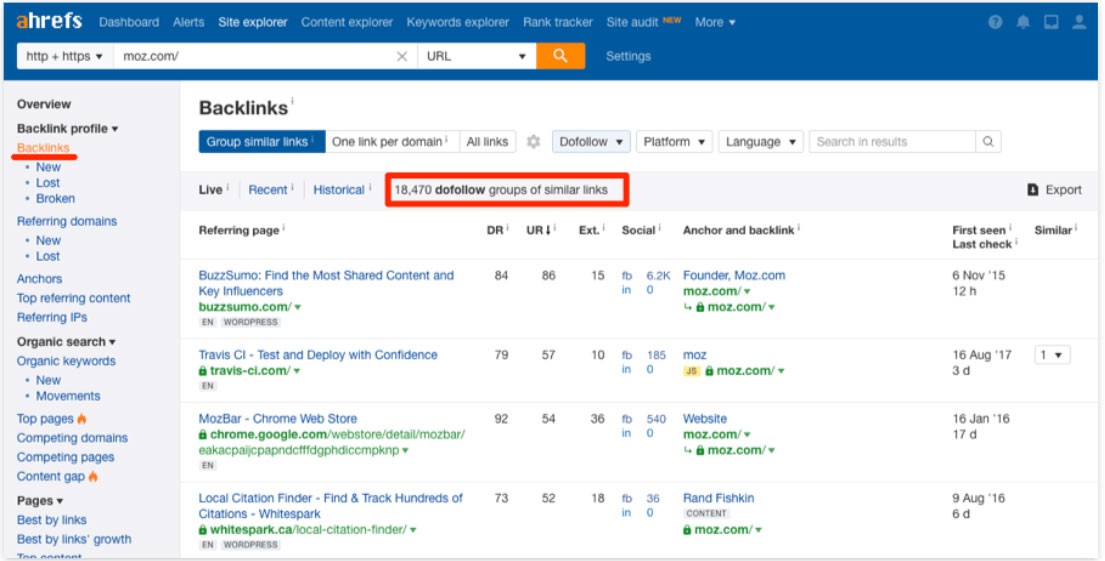The height and width of the screenshot is (561, 1105).
Task: Collapse the Backlink profile sidebar section
Action: pos(68,128)
